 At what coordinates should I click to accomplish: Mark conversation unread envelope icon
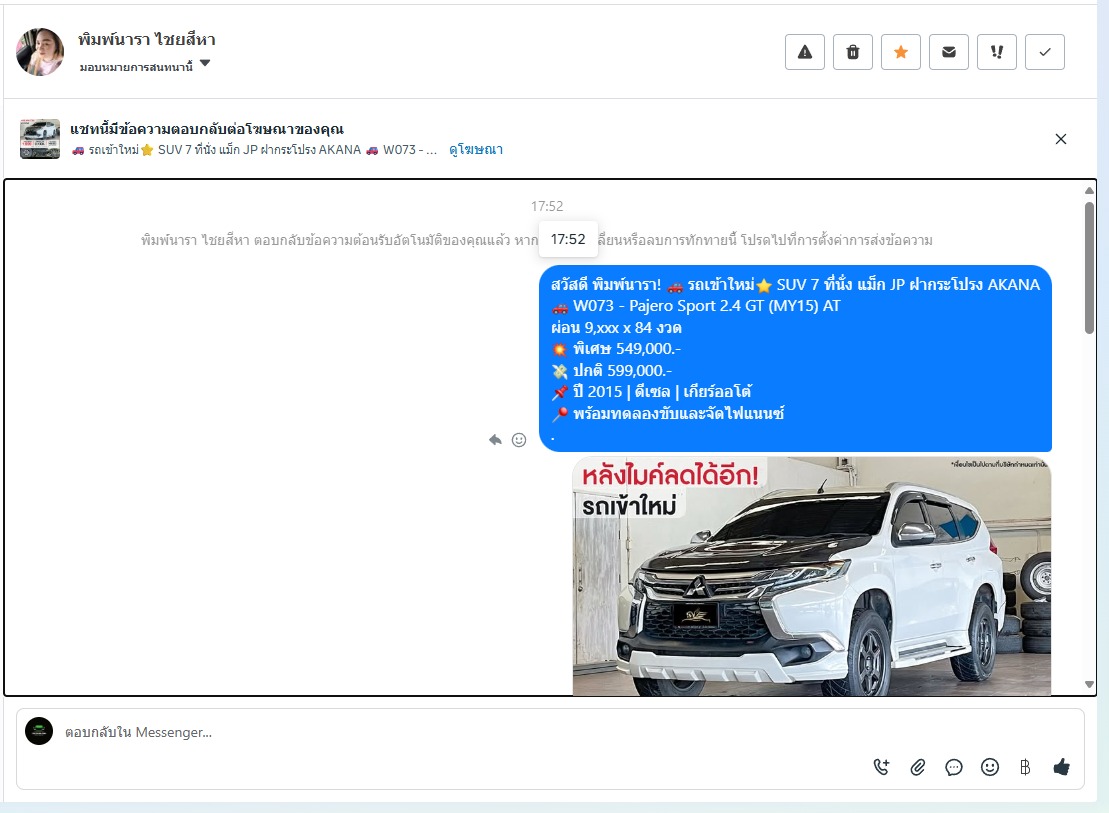(x=949, y=52)
